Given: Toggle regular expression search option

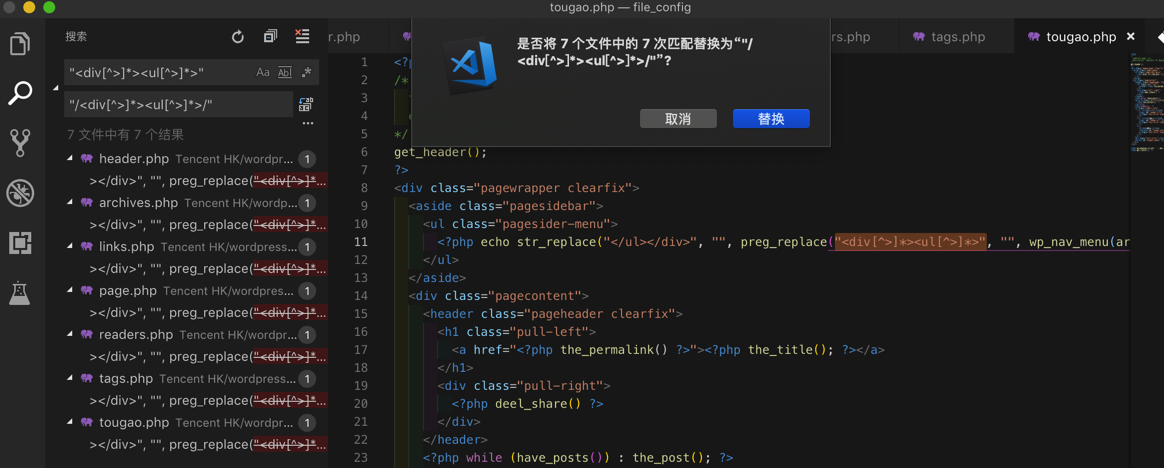Looking at the screenshot, I should click(307, 72).
